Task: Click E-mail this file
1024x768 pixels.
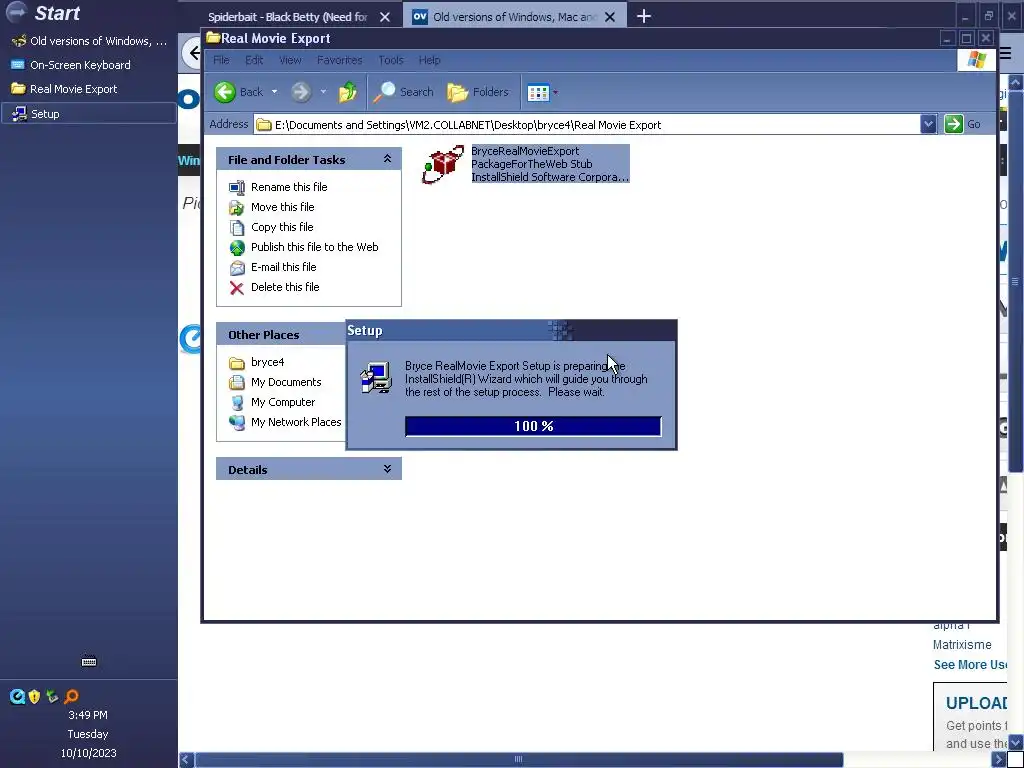Action: point(283,267)
